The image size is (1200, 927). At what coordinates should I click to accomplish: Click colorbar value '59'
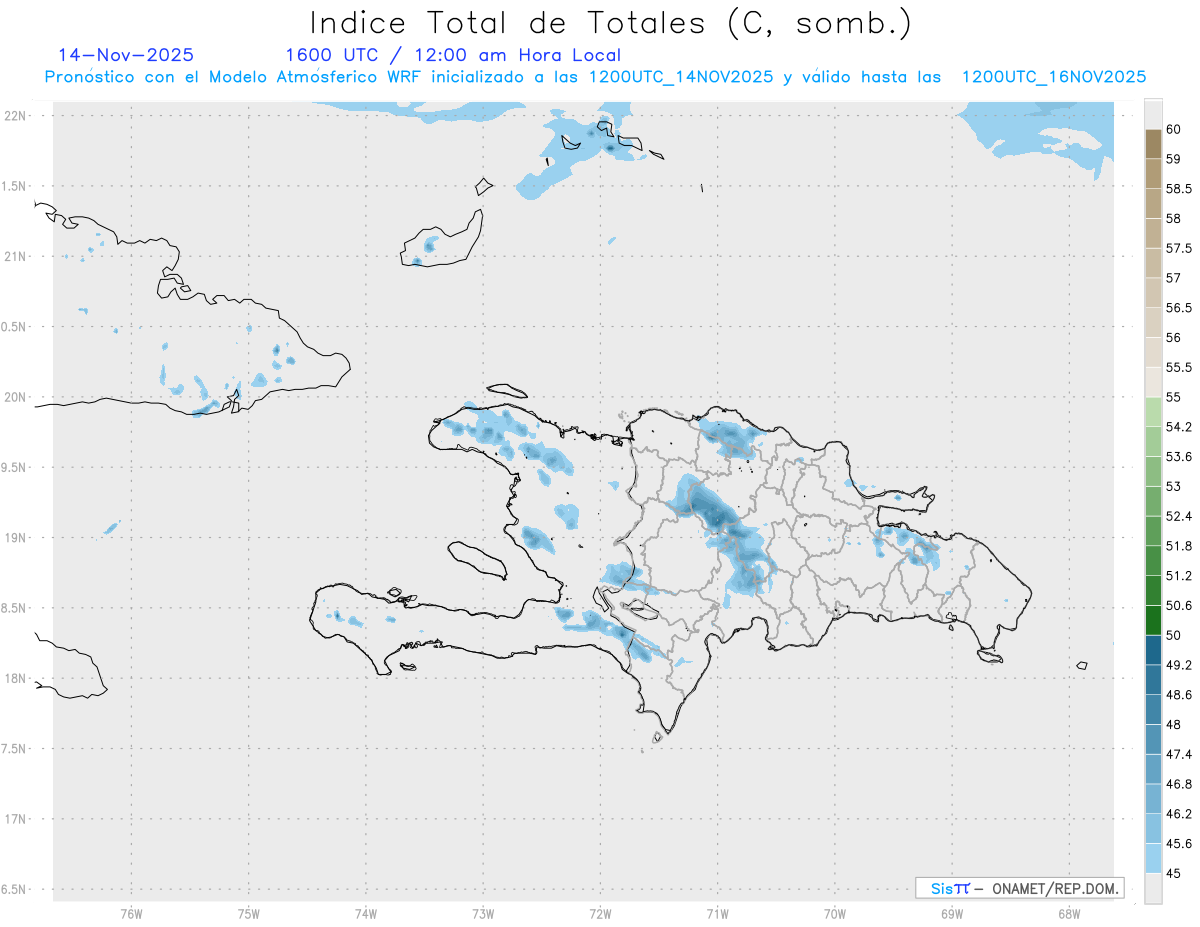point(1174,159)
